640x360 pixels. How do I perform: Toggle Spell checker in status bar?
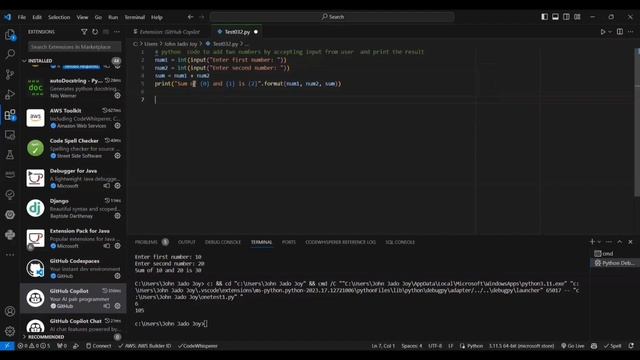click(612, 346)
